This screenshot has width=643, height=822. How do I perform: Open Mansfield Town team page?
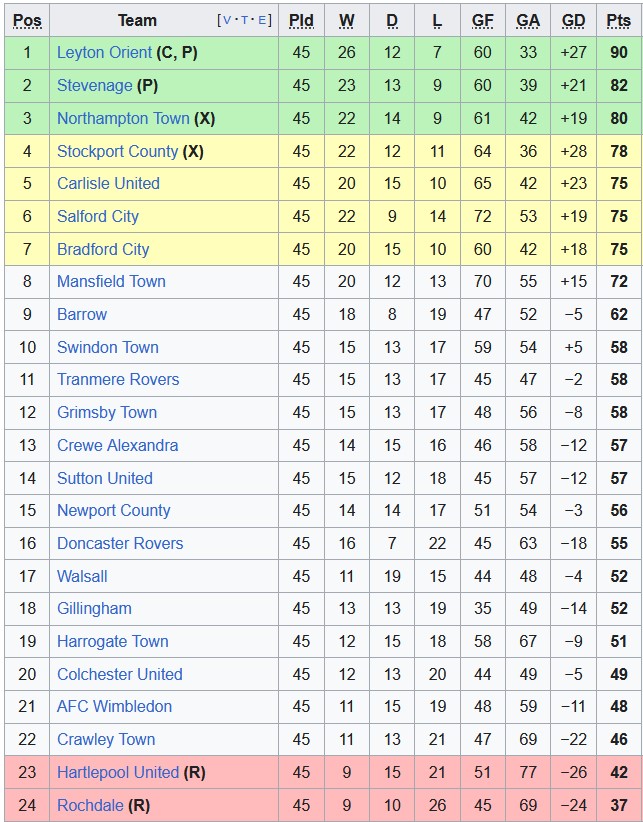(111, 281)
